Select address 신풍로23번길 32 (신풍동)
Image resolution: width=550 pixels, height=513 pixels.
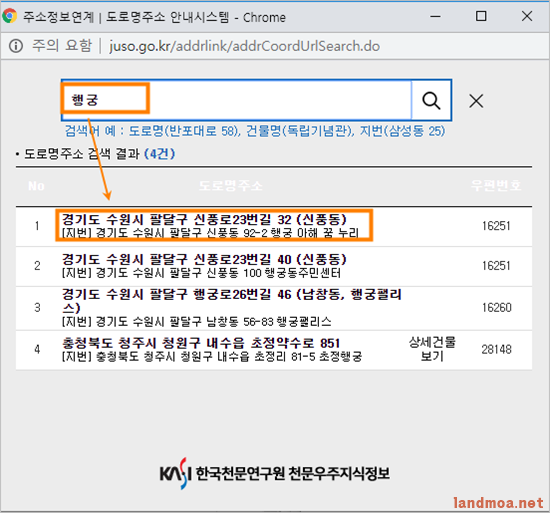tap(204, 220)
